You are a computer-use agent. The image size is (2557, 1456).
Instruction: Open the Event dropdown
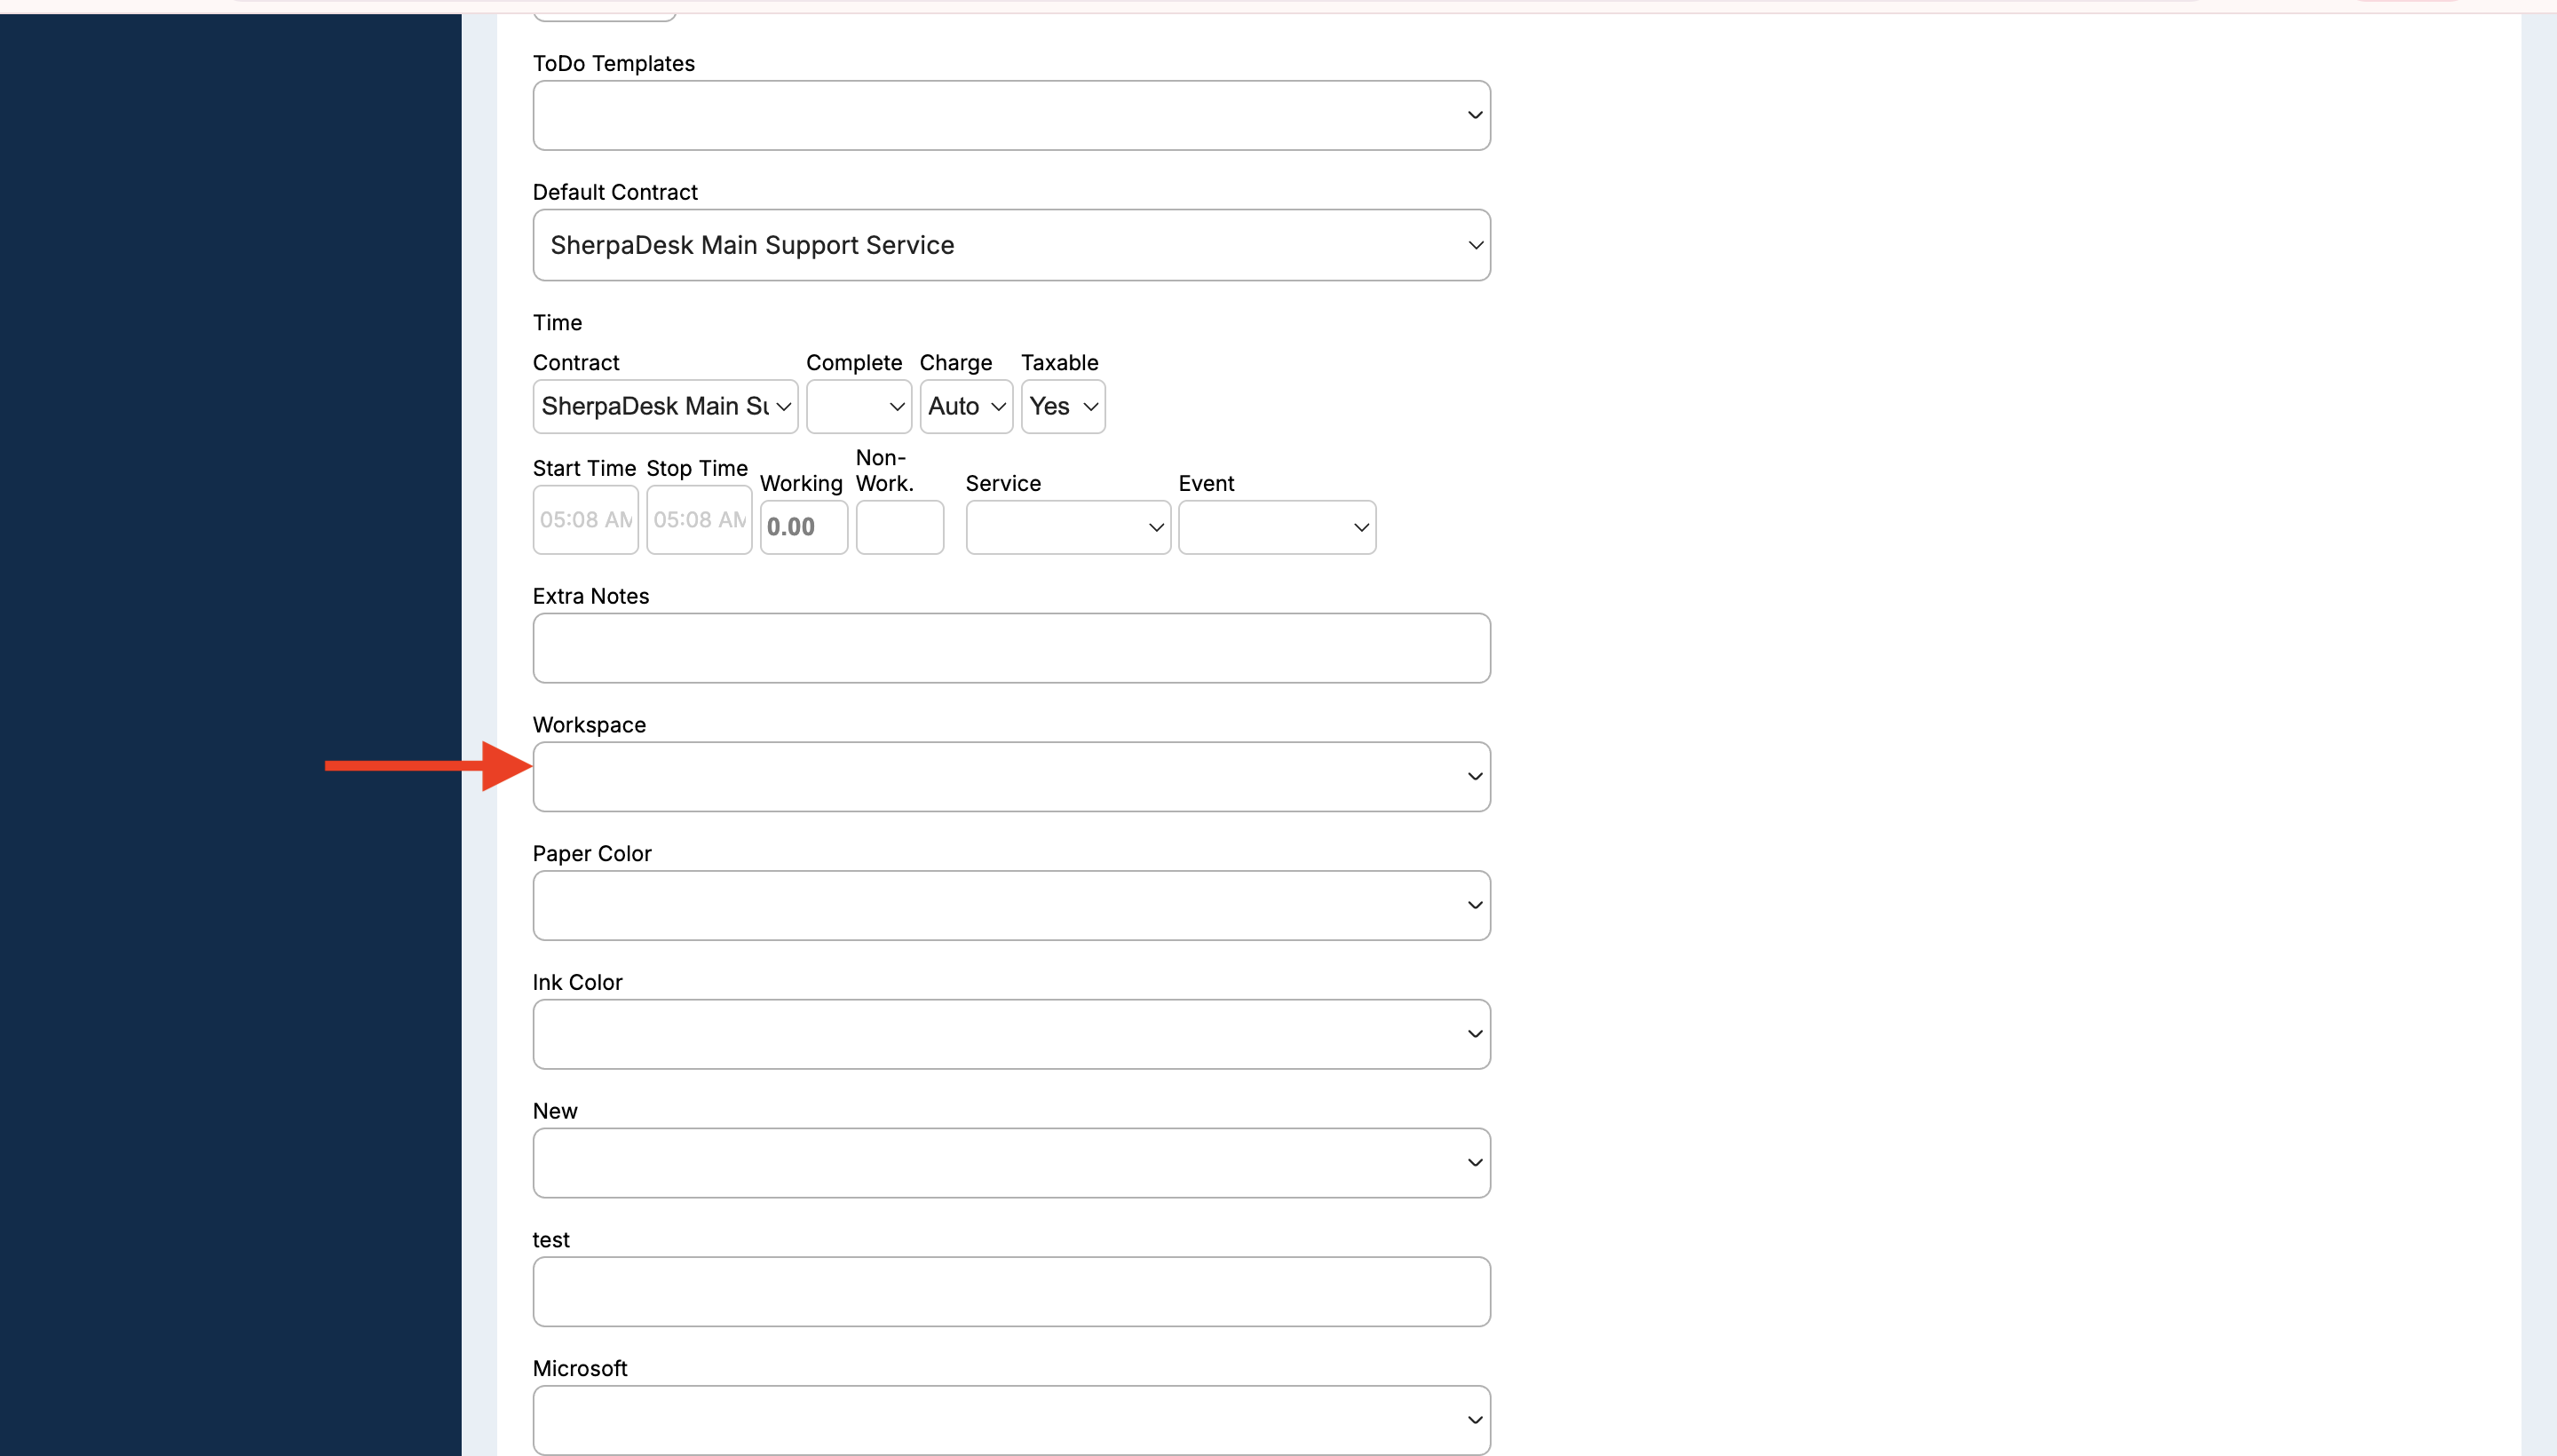point(1276,527)
